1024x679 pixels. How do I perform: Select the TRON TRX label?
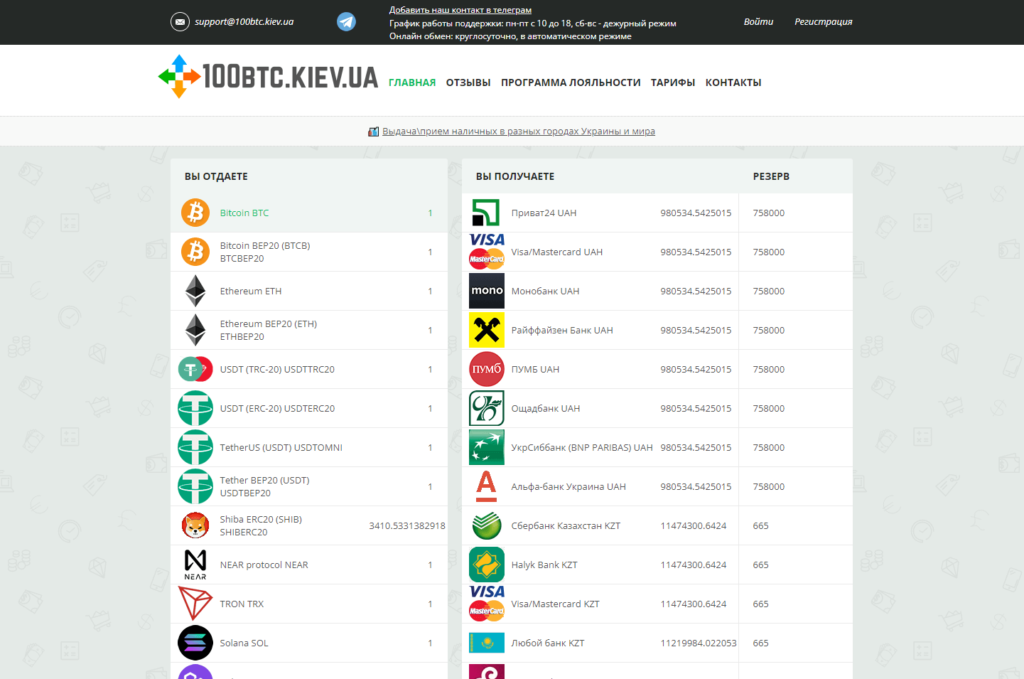[x=242, y=604]
